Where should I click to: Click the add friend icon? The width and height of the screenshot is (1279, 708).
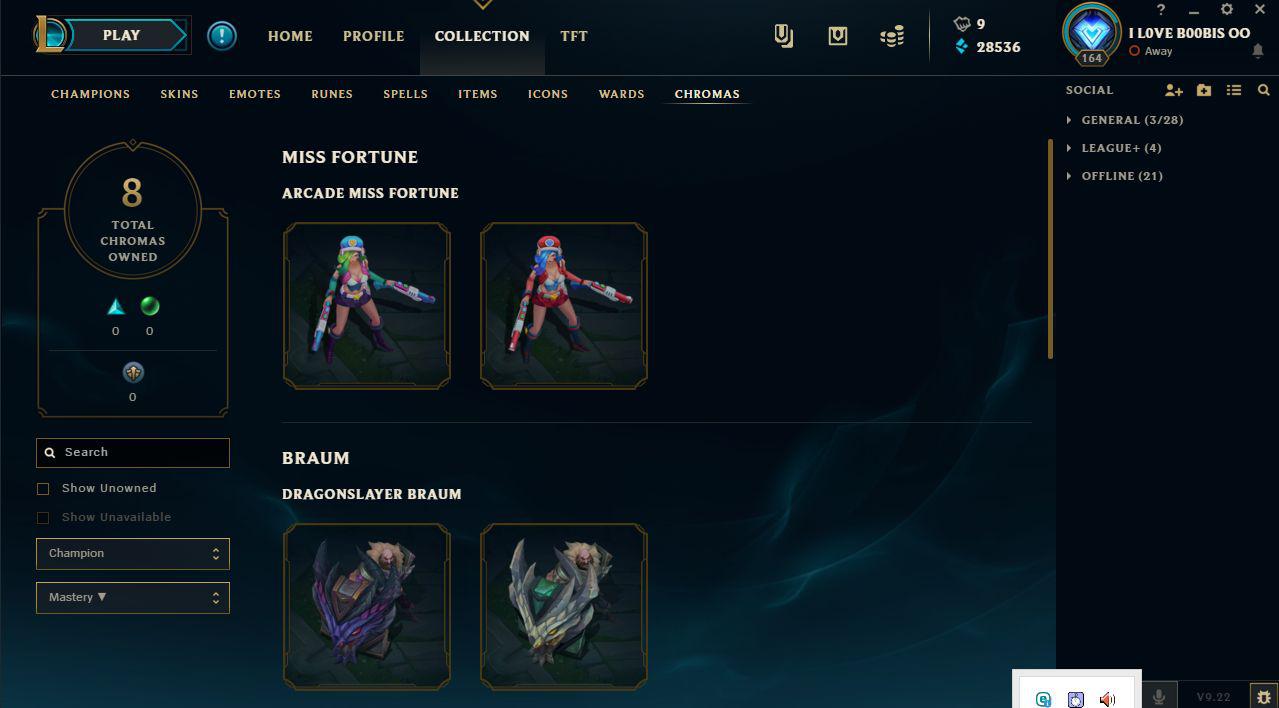click(1174, 90)
